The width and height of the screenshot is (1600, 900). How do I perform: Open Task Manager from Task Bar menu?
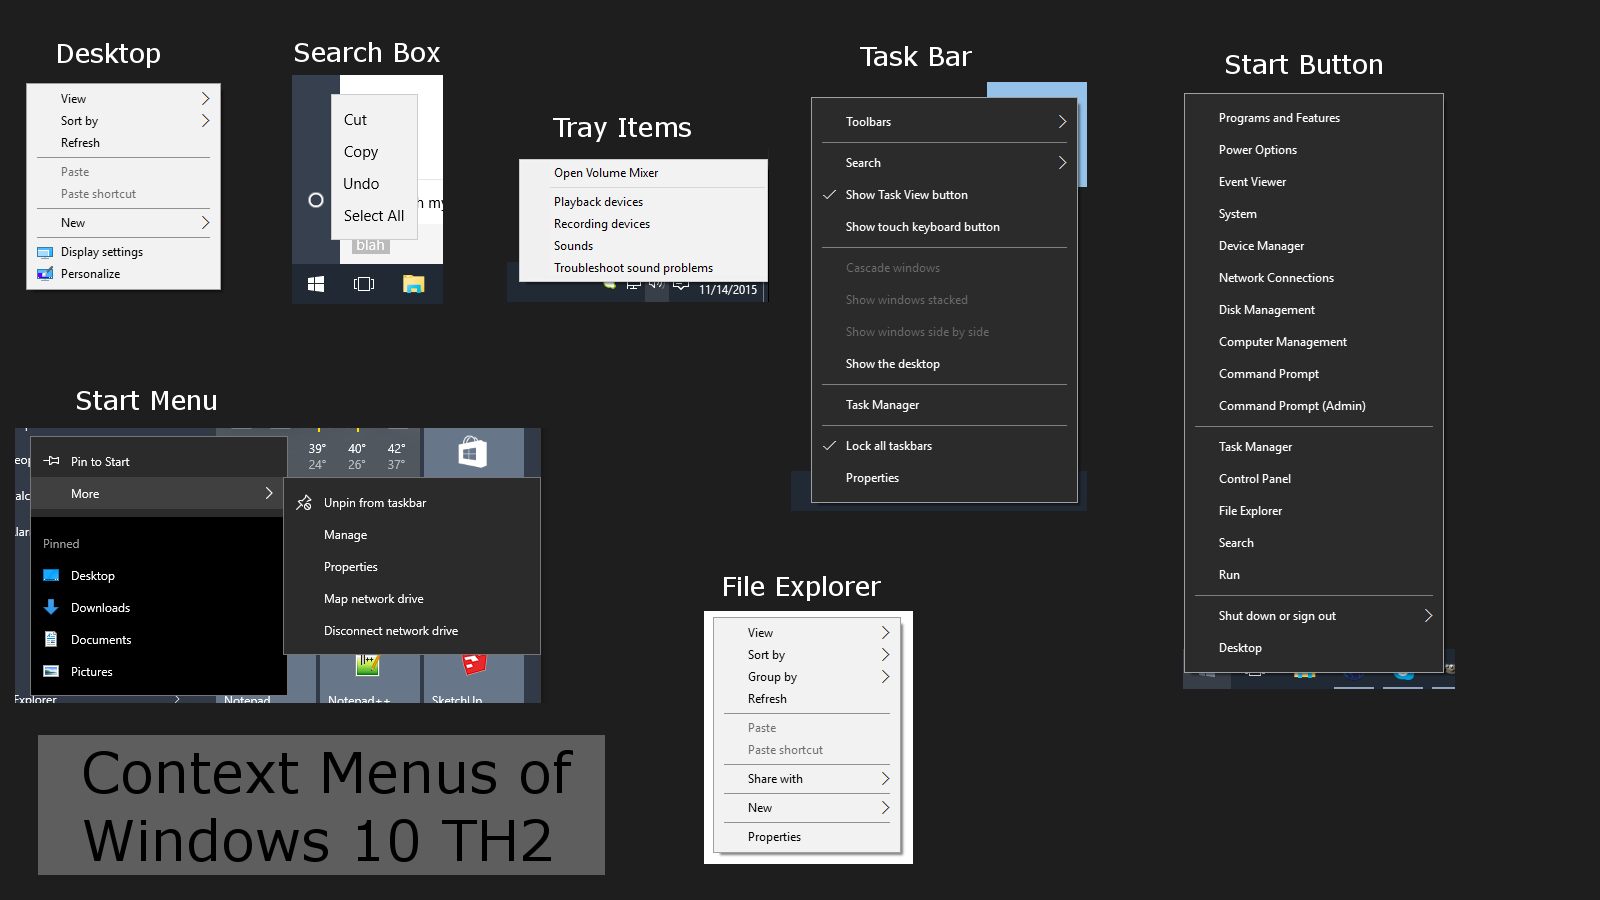click(882, 405)
